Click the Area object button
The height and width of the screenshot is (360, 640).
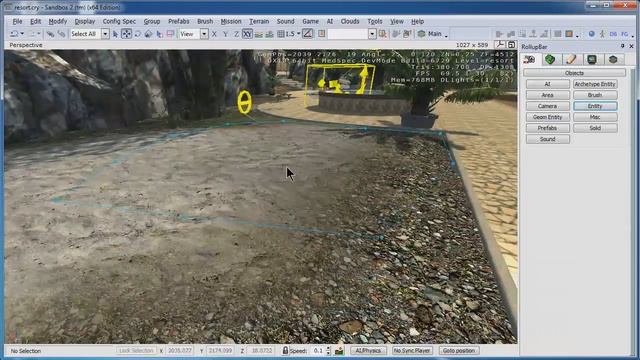click(548, 95)
